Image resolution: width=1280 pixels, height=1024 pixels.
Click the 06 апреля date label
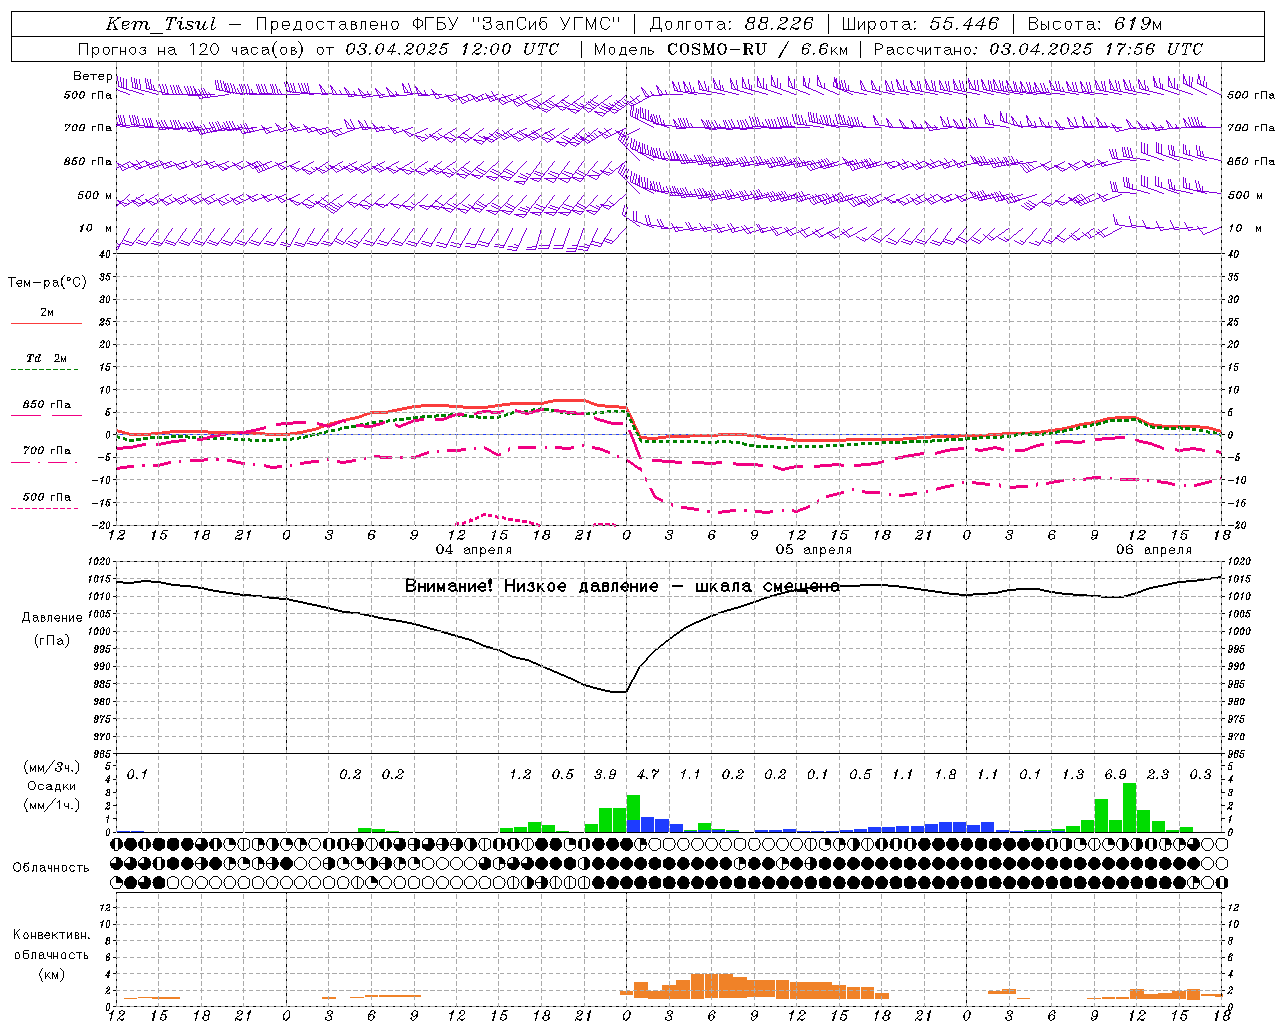pyautogui.click(x=1154, y=550)
